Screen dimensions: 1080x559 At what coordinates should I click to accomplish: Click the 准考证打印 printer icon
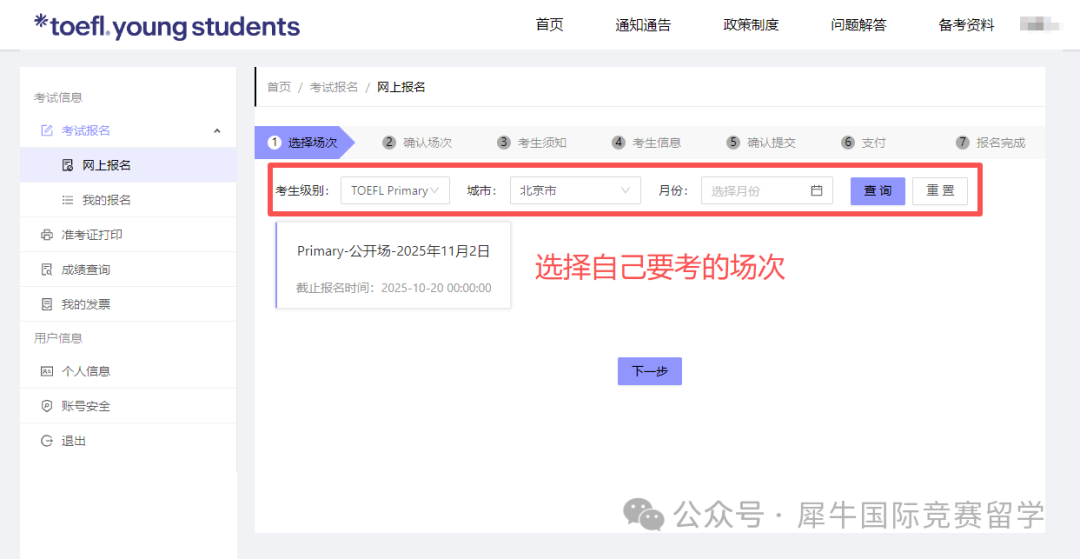[x=46, y=235]
